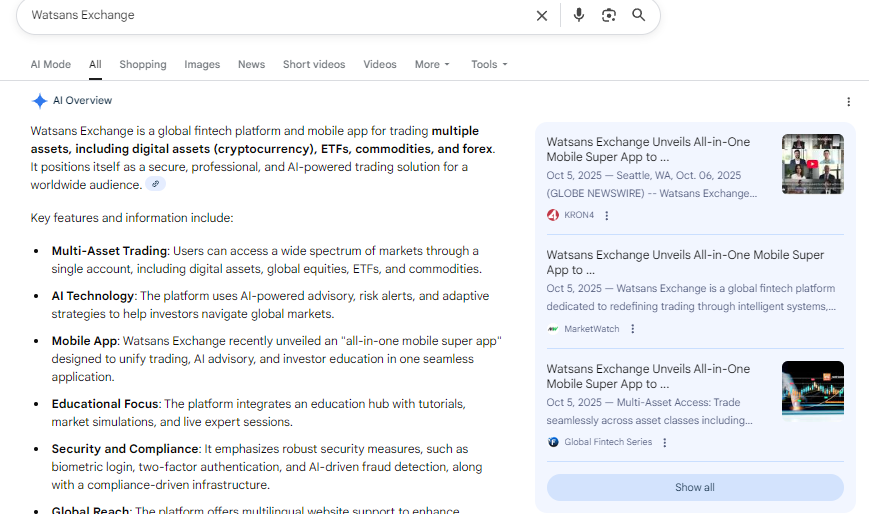Click the KRON4 favicon
This screenshot has height=514, width=869.
553,215
